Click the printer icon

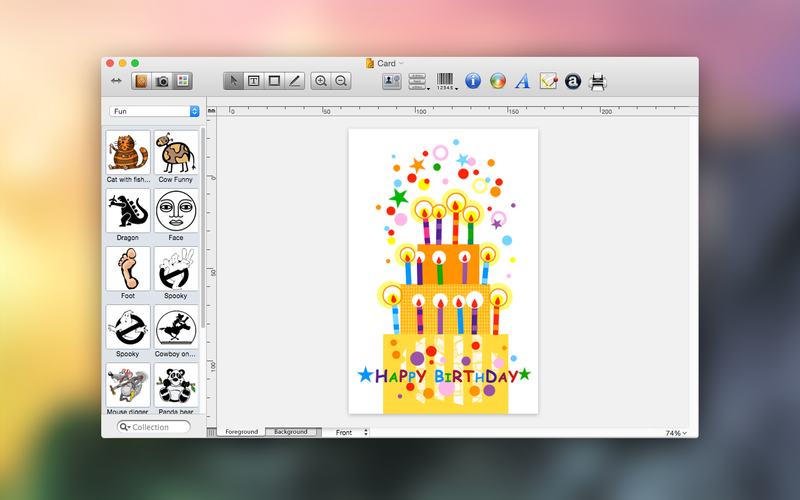tap(598, 81)
